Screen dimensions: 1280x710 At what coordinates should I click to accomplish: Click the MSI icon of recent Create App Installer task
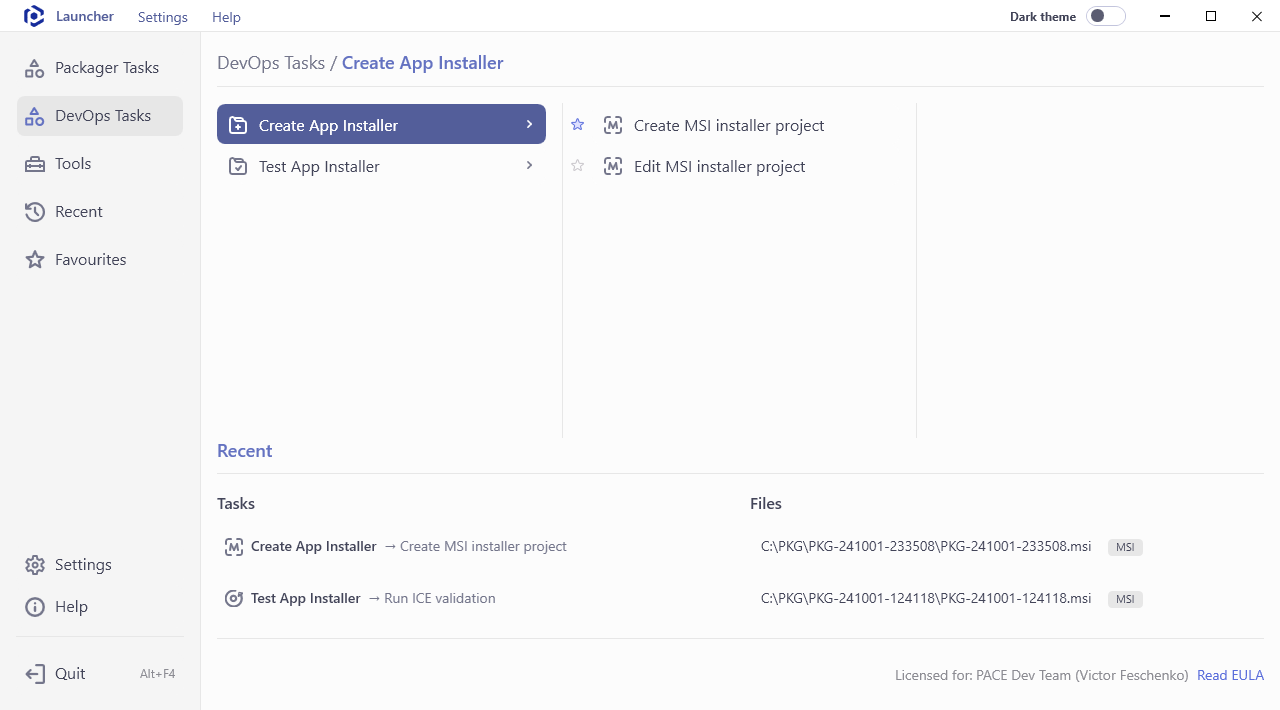pyautogui.click(x=234, y=547)
